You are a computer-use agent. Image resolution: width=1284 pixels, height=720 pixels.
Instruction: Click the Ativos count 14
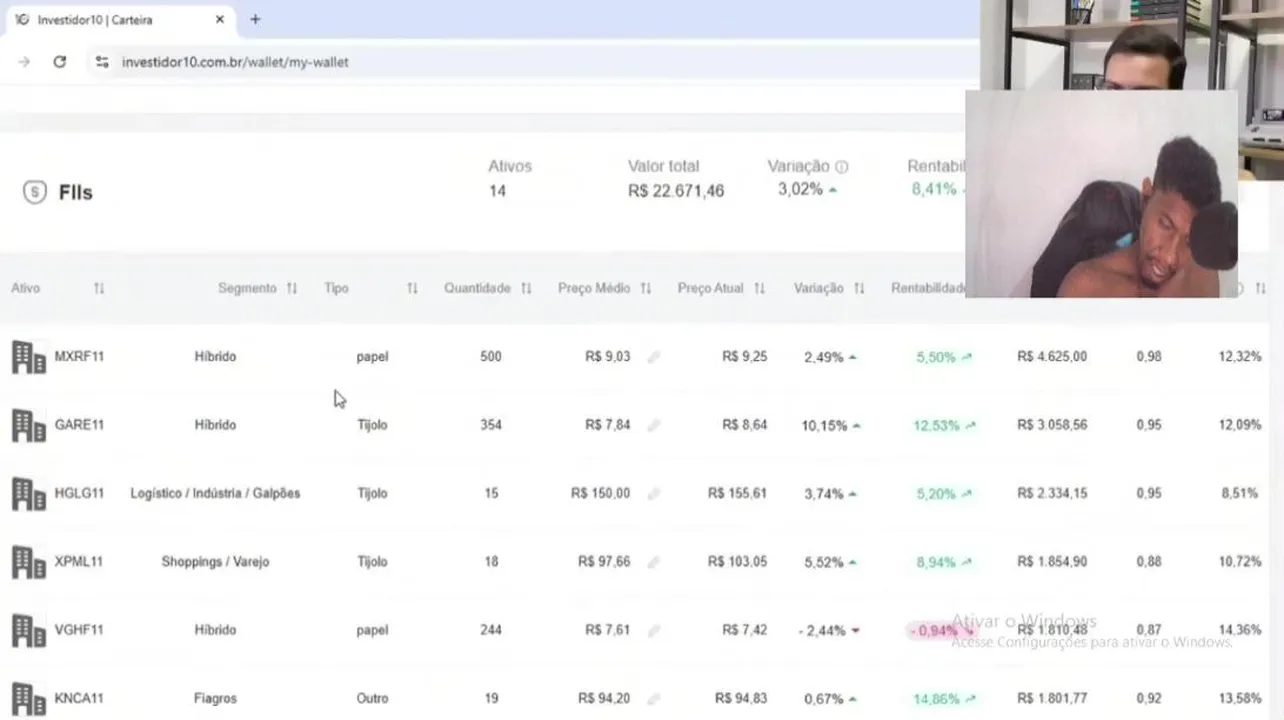[497, 191]
